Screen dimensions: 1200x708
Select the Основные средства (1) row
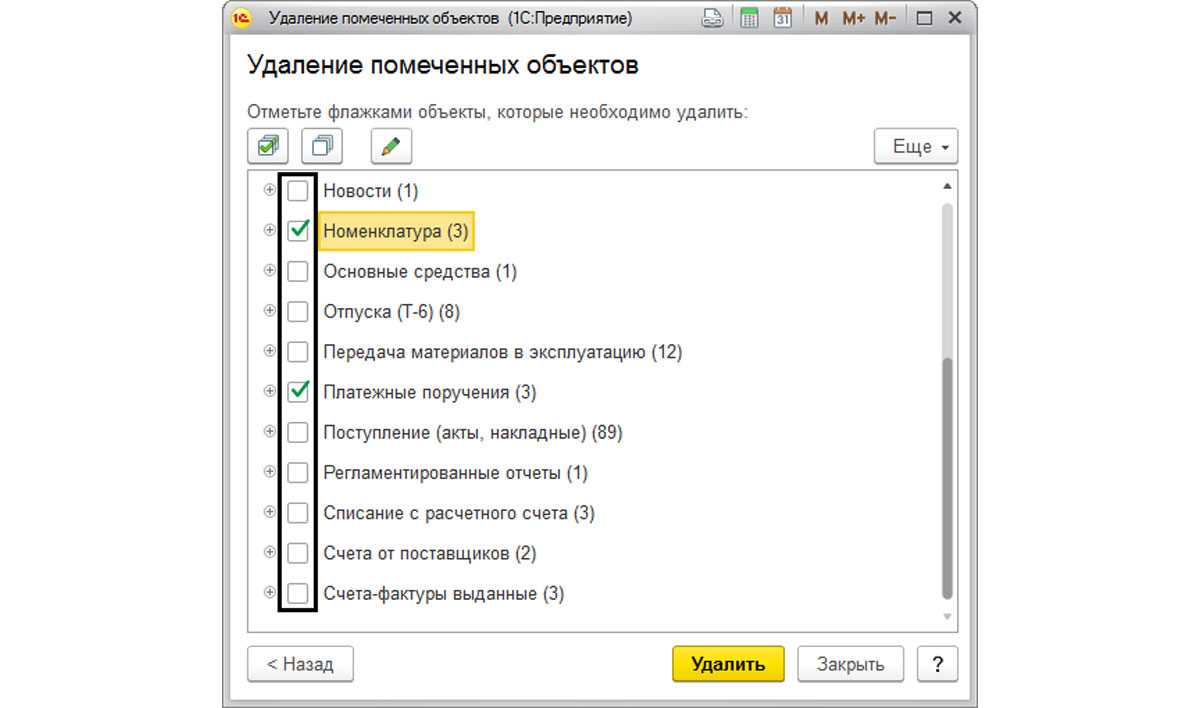420,272
